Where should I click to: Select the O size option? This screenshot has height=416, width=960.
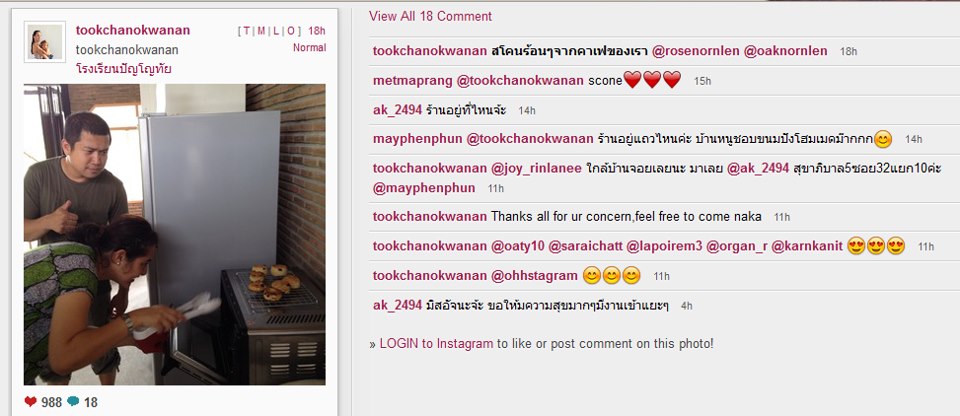click(290, 31)
